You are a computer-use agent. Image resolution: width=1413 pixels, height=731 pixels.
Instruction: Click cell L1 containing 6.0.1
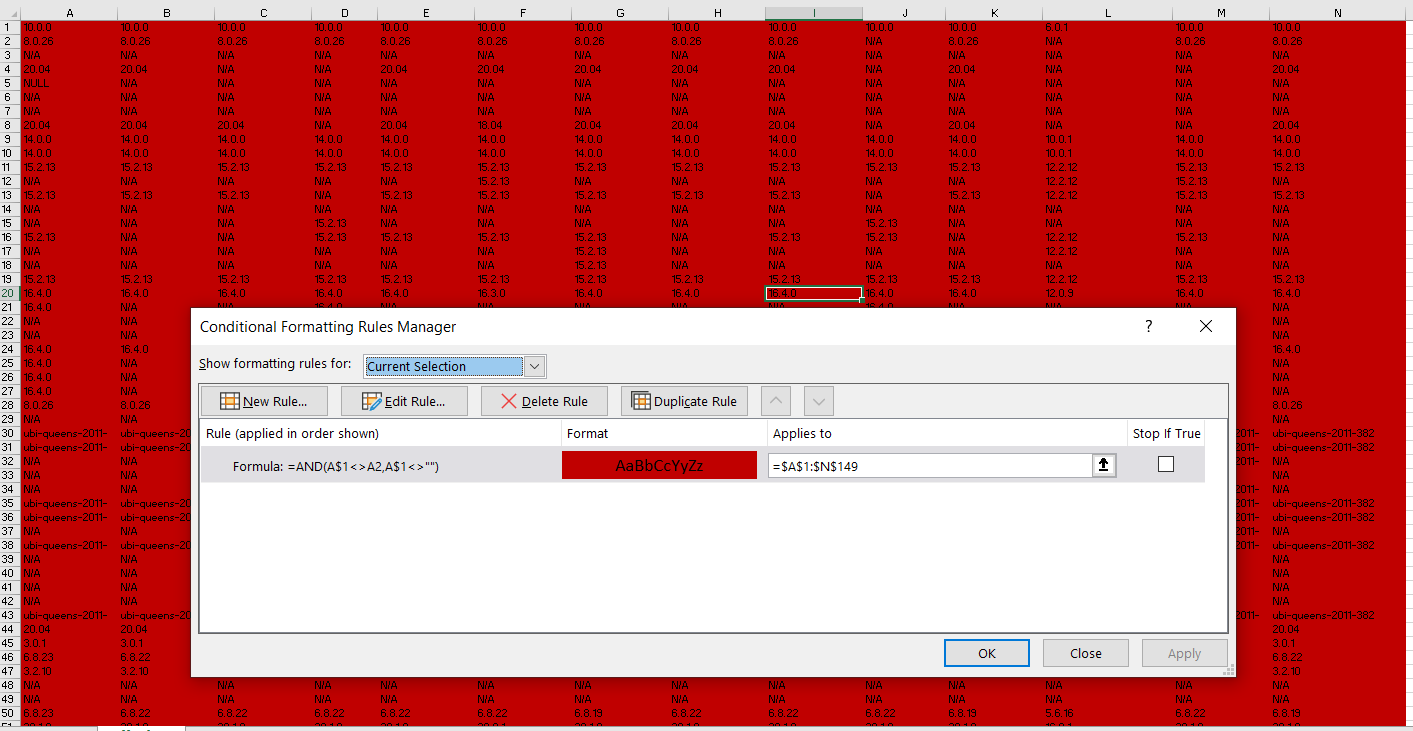pyautogui.click(x=1107, y=27)
